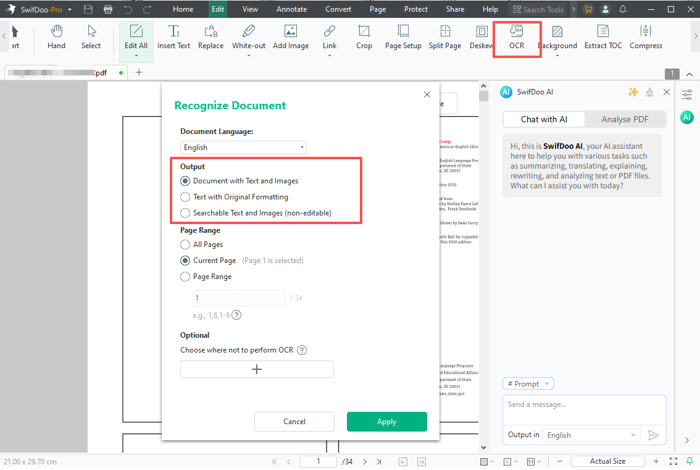The height and width of the screenshot is (470, 700).
Task: Click the Save icon in title bar
Action: tap(88, 9)
